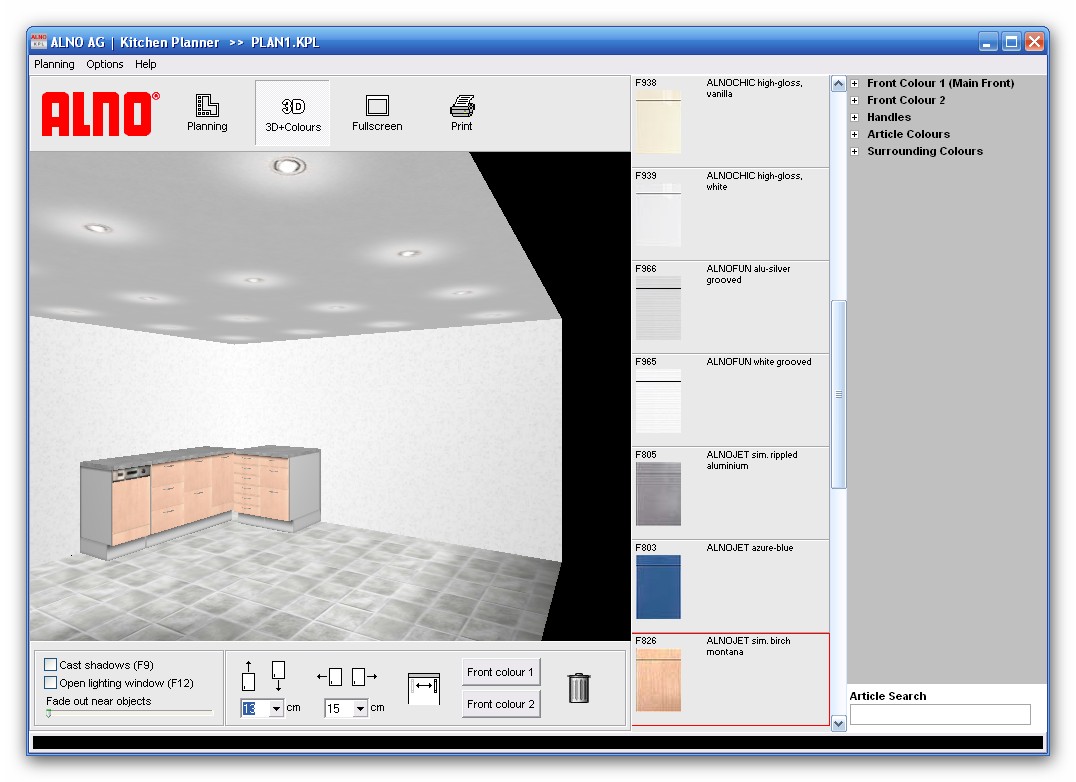Screen dimensions: 1076x782
Task: Expand the Surrounding Colours tree node
Action: coord(854,152)
